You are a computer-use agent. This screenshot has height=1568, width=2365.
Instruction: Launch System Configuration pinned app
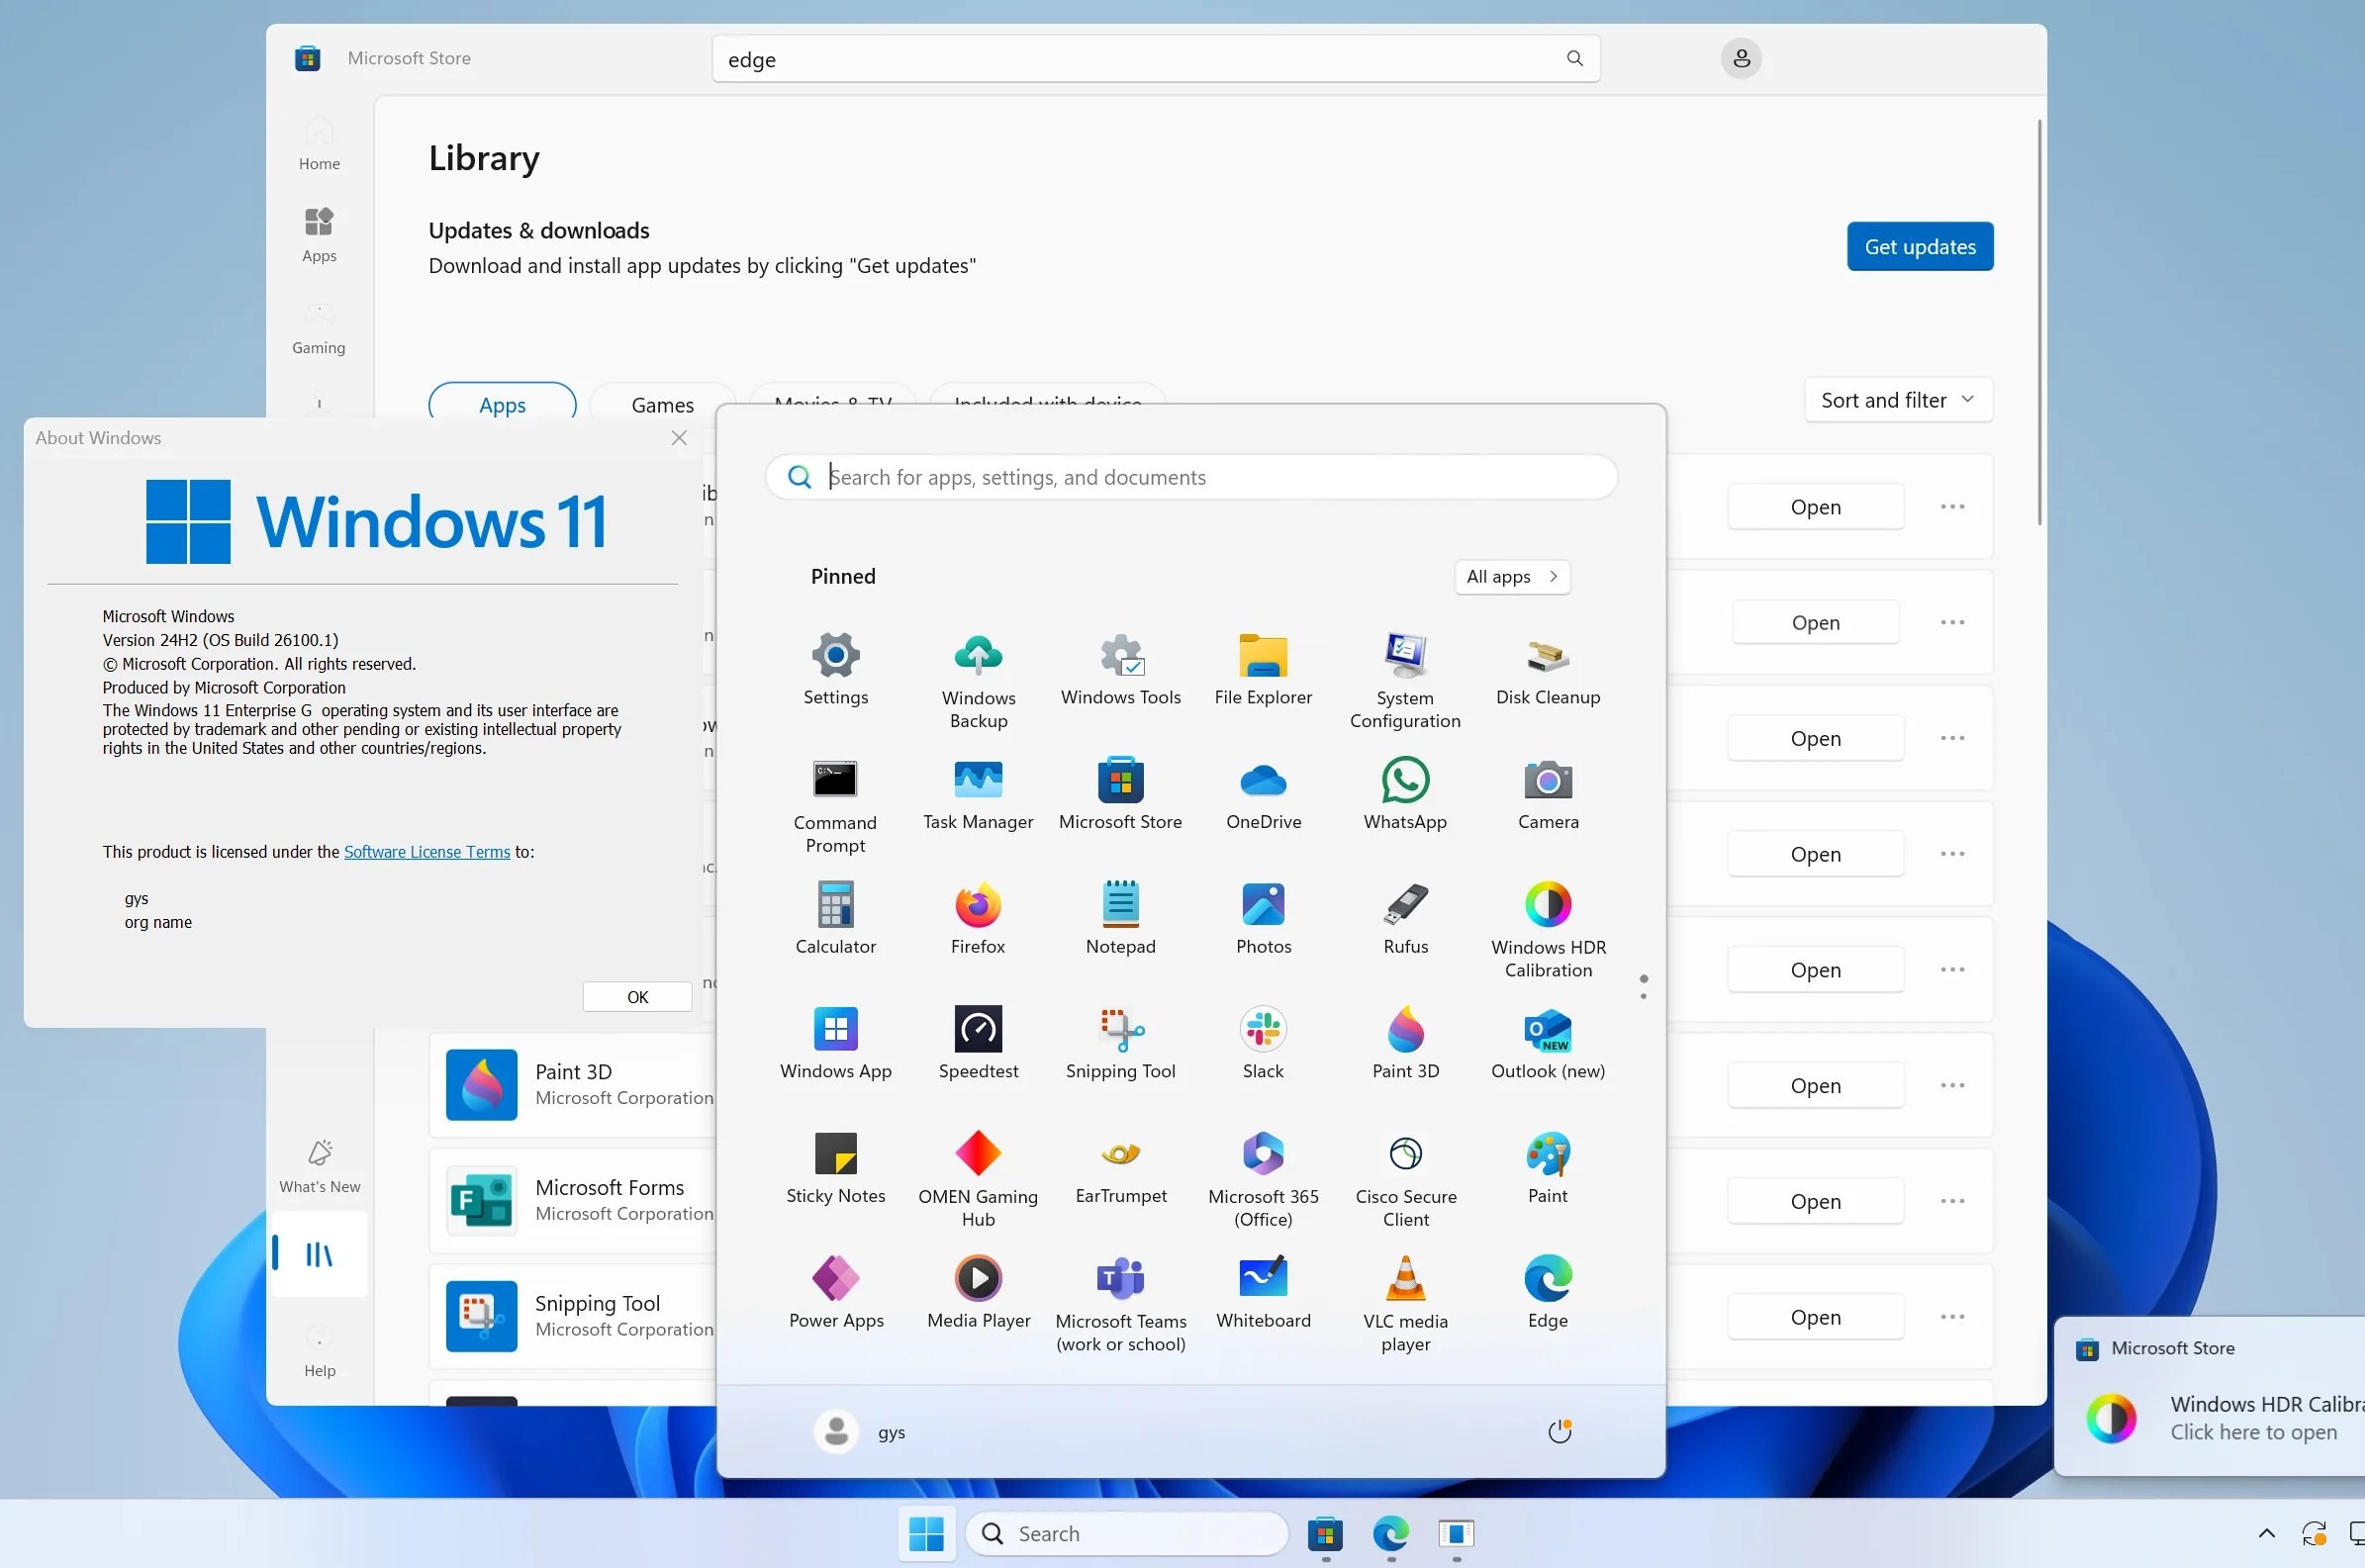(x=1405, y=681)
